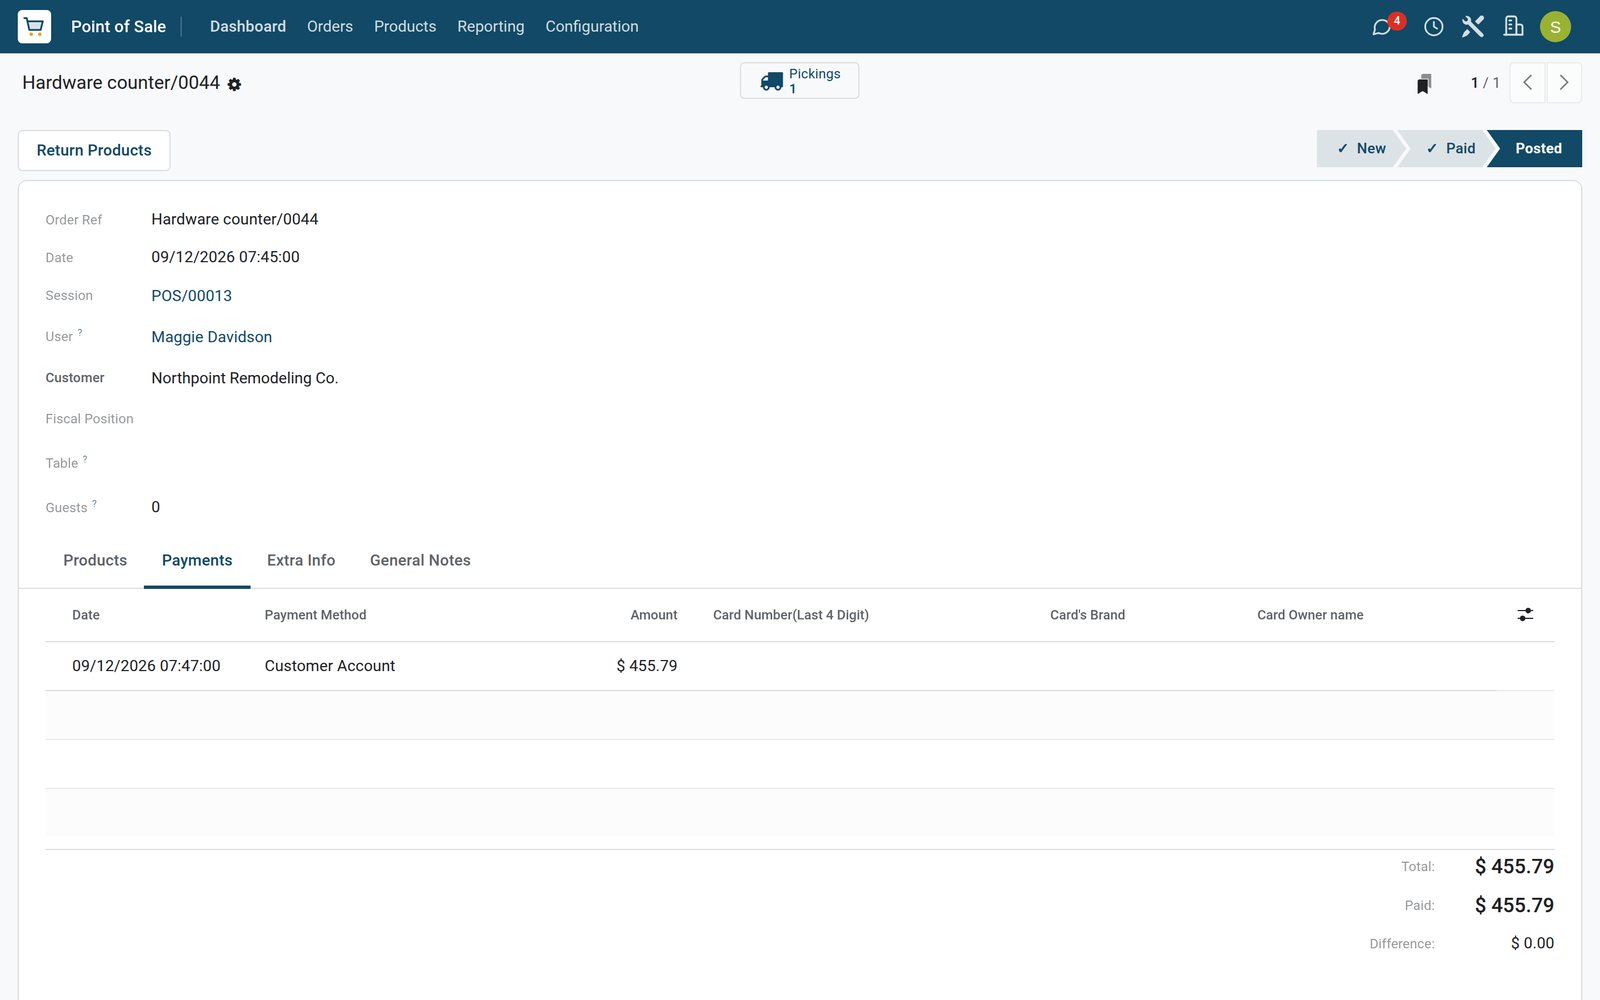Screen dimensions: 1600x1000
Task: Open user link Maggie Davidson
Action: tap(212, 337)
